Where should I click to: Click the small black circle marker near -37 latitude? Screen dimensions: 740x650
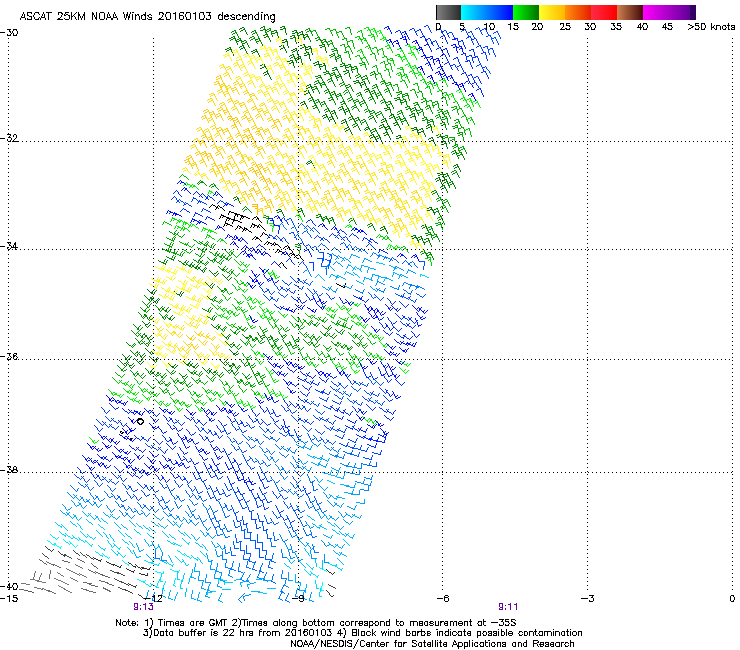(x=140, y=421)
